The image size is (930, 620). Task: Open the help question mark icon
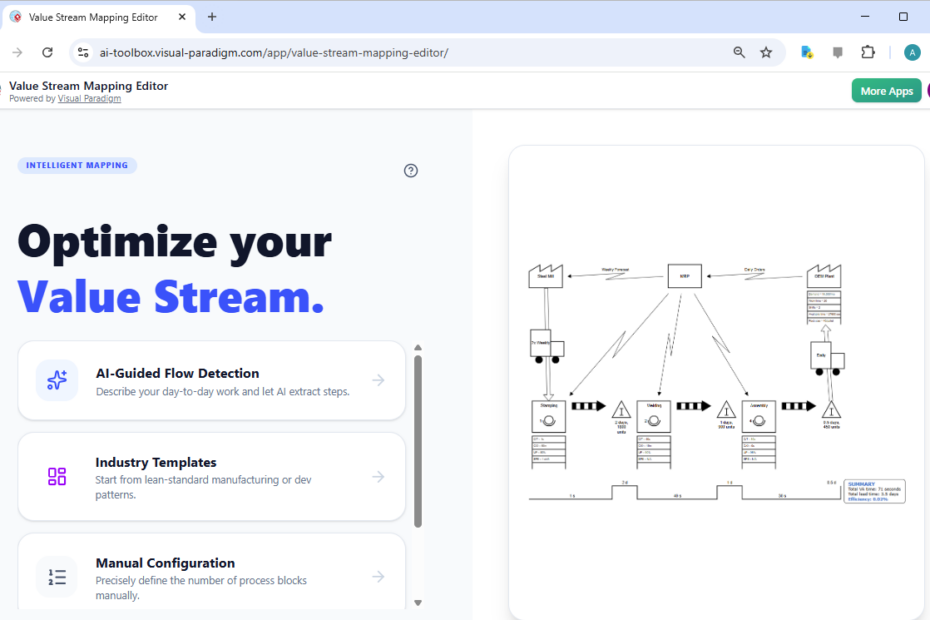coord(411,170)
